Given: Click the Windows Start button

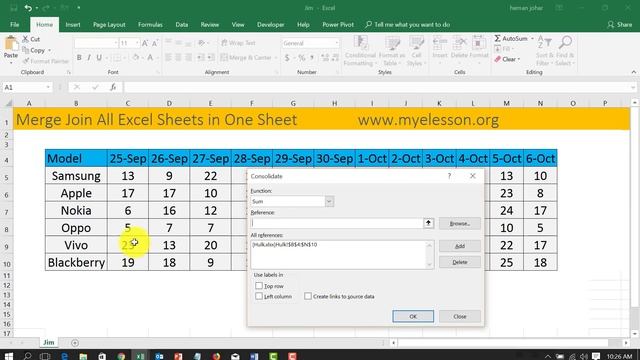Looking at the screenshot, I should pos(9,356).
